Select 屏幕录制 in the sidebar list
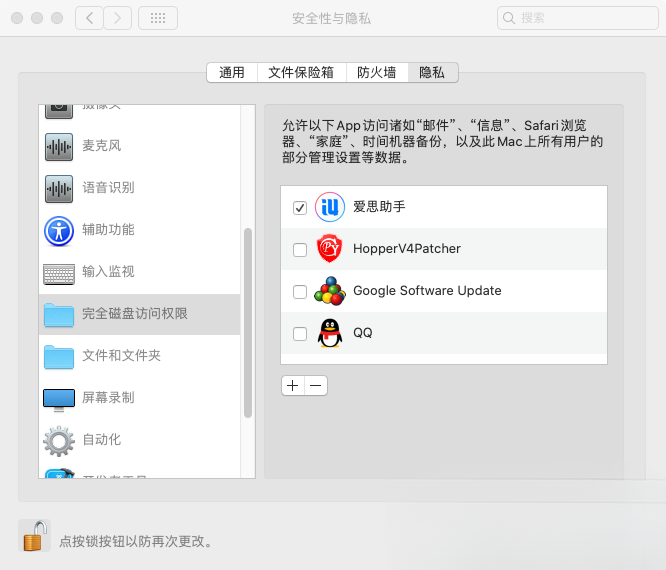Image resolution: width=666 pixels, height=570 pixels. tap(139, 398)
